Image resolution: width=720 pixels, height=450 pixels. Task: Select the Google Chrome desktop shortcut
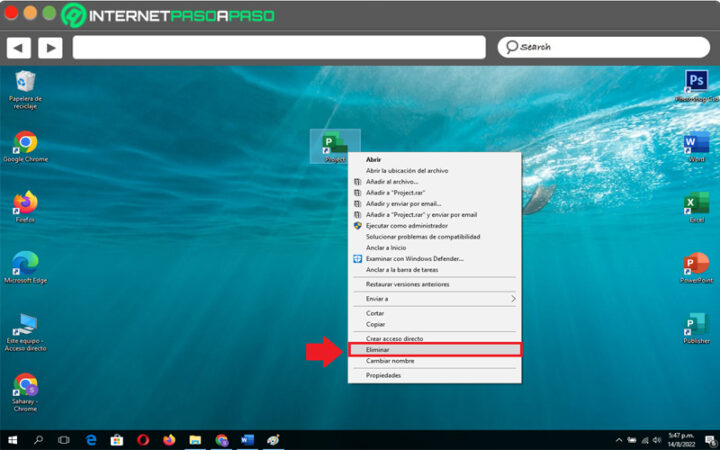click(x=25, y=146)
